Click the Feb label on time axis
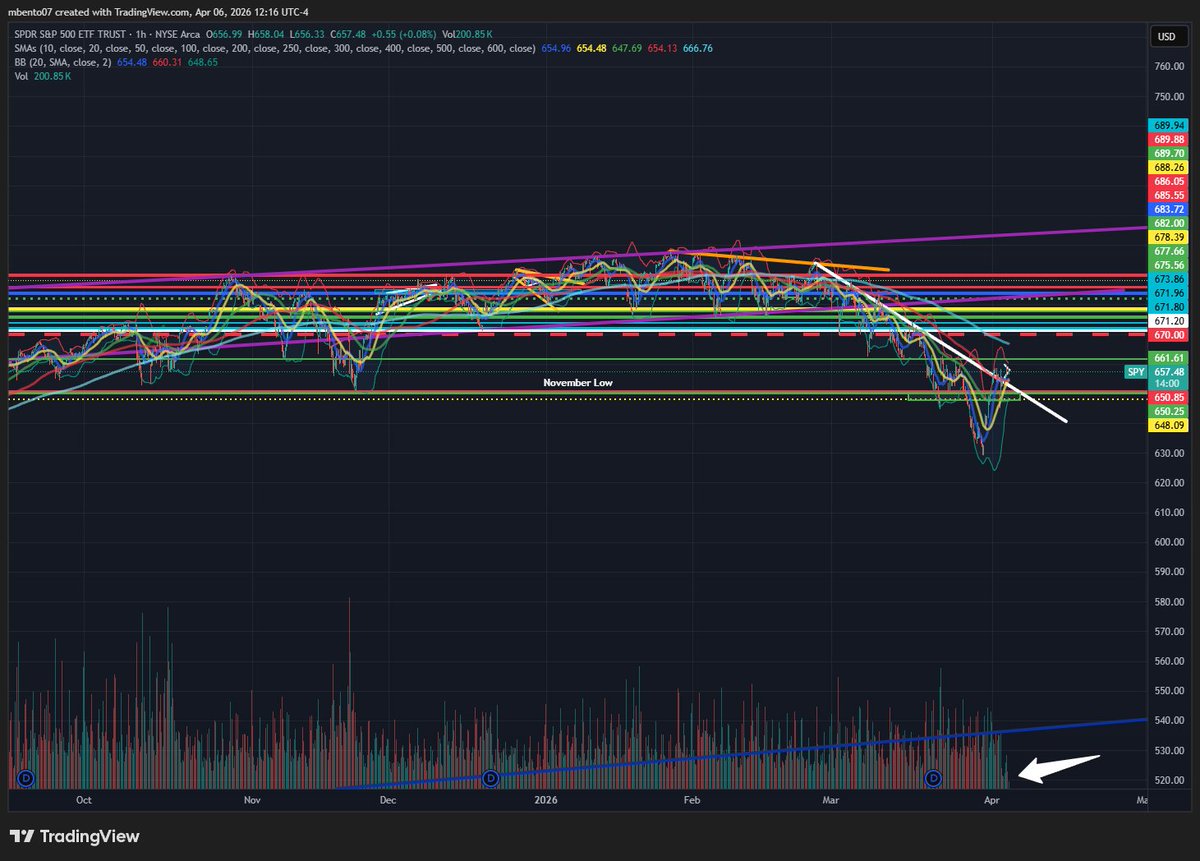 pos(692,800)
